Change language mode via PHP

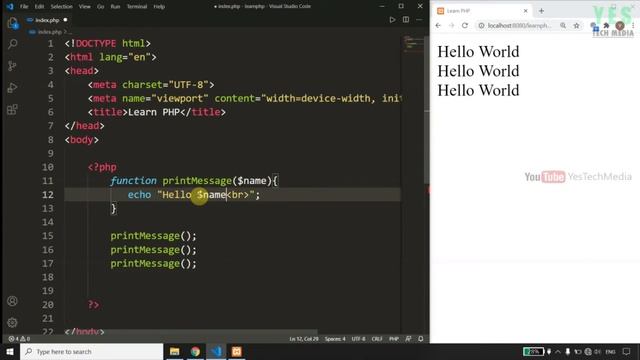tap(393, 339)
